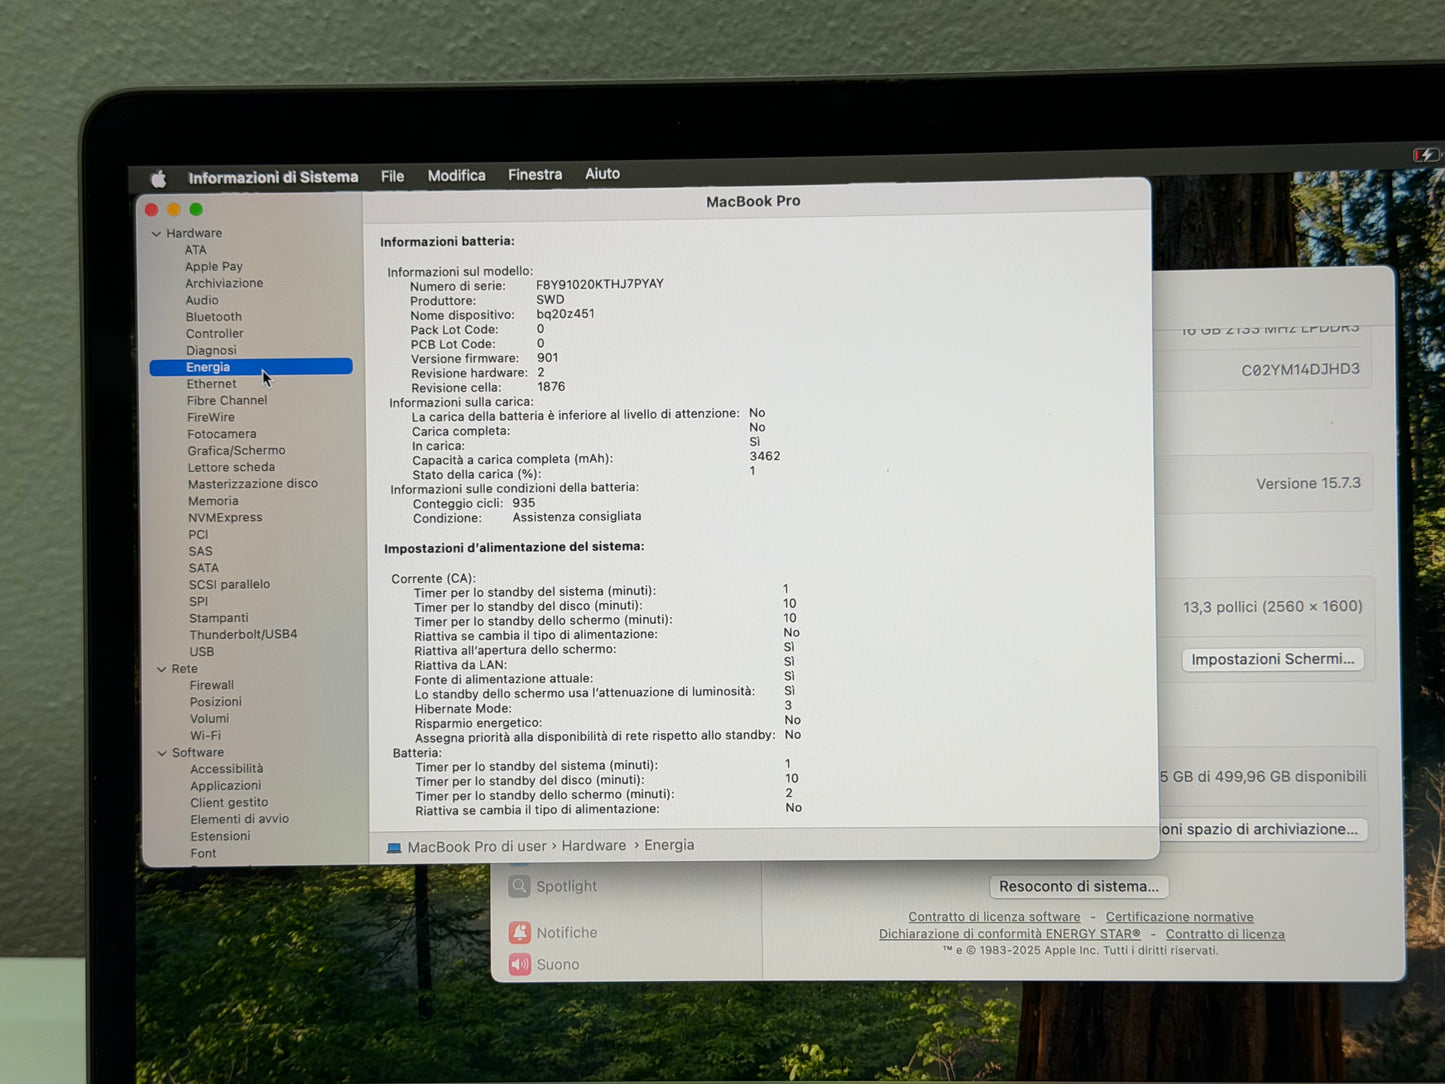Select Volumi under Rete

[x=210, y=719]
